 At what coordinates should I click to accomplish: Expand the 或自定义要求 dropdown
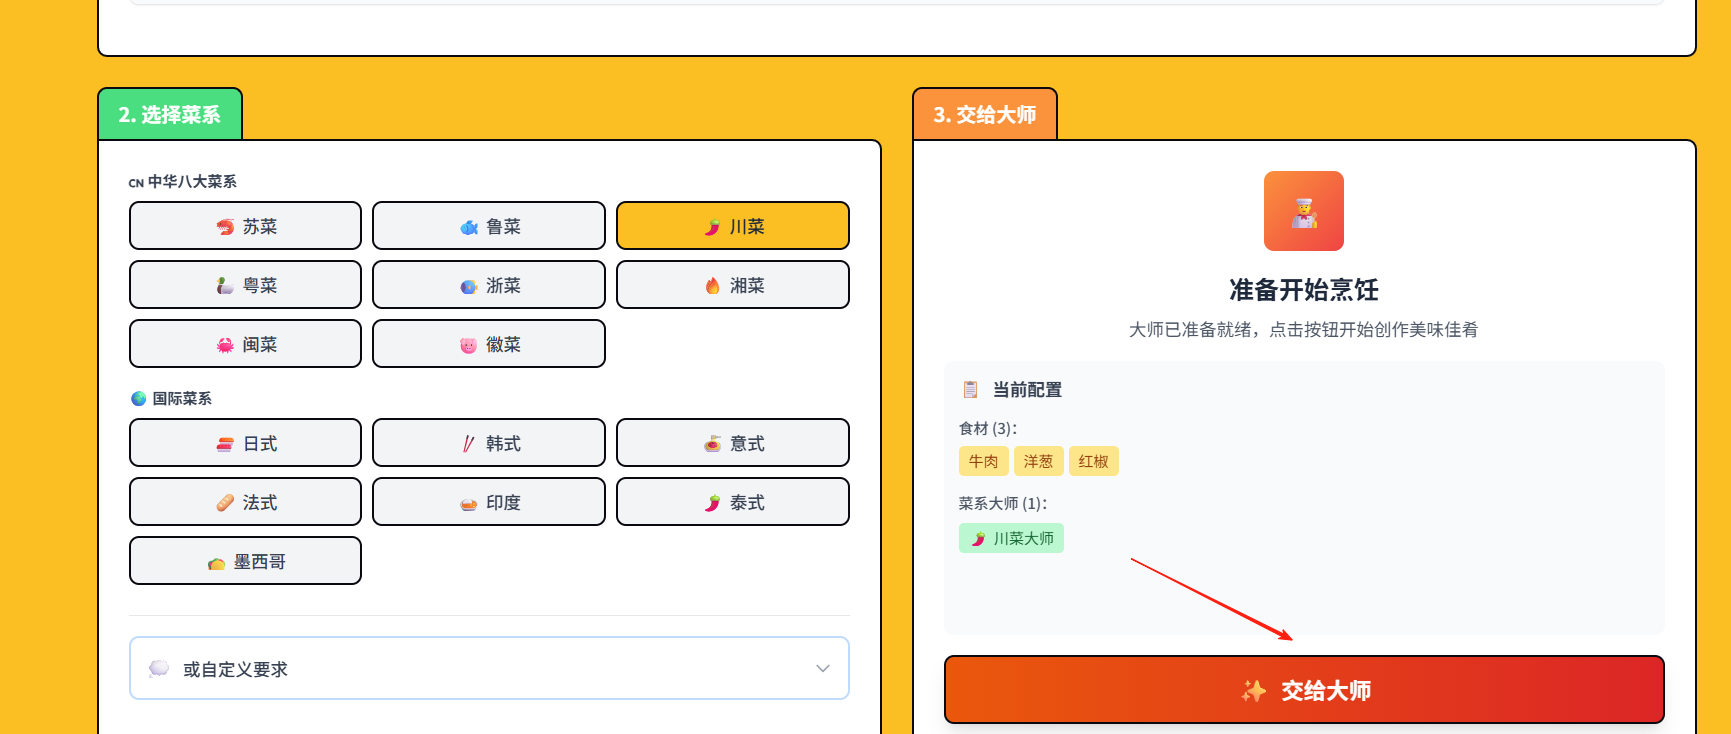point(488,668)
